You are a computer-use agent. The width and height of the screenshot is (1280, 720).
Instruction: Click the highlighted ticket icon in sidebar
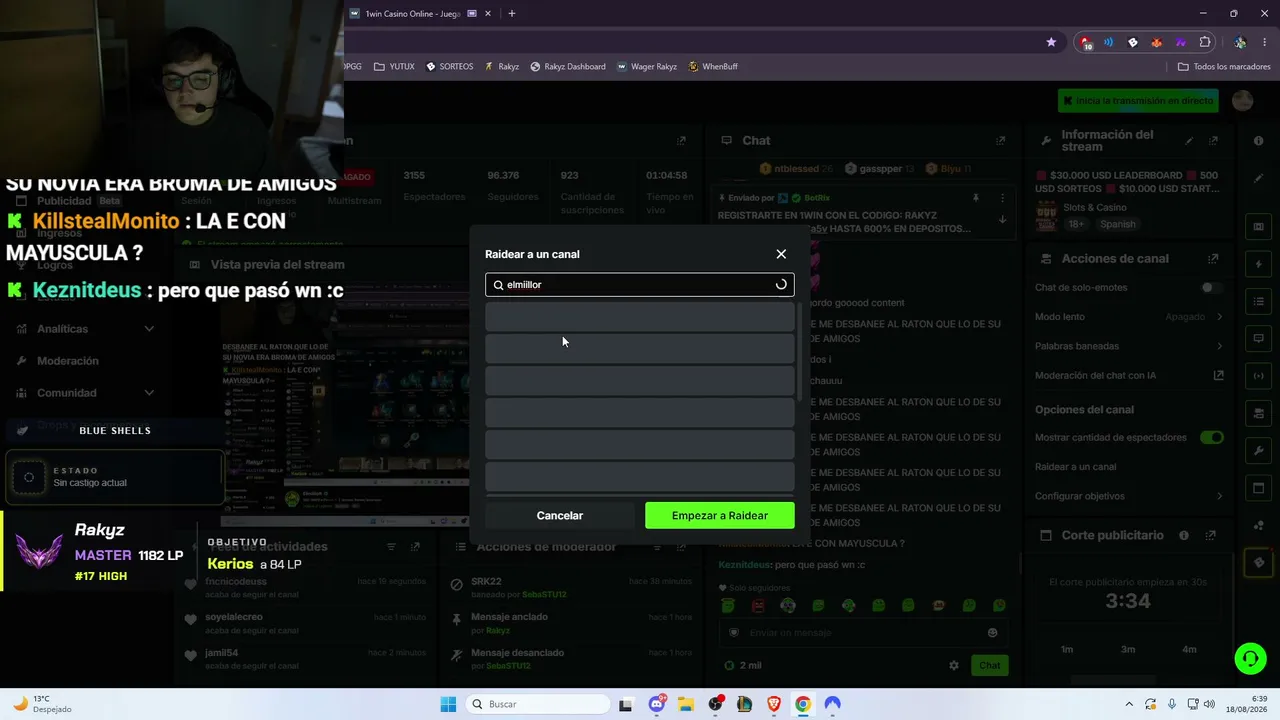(x=1258, y=563)
